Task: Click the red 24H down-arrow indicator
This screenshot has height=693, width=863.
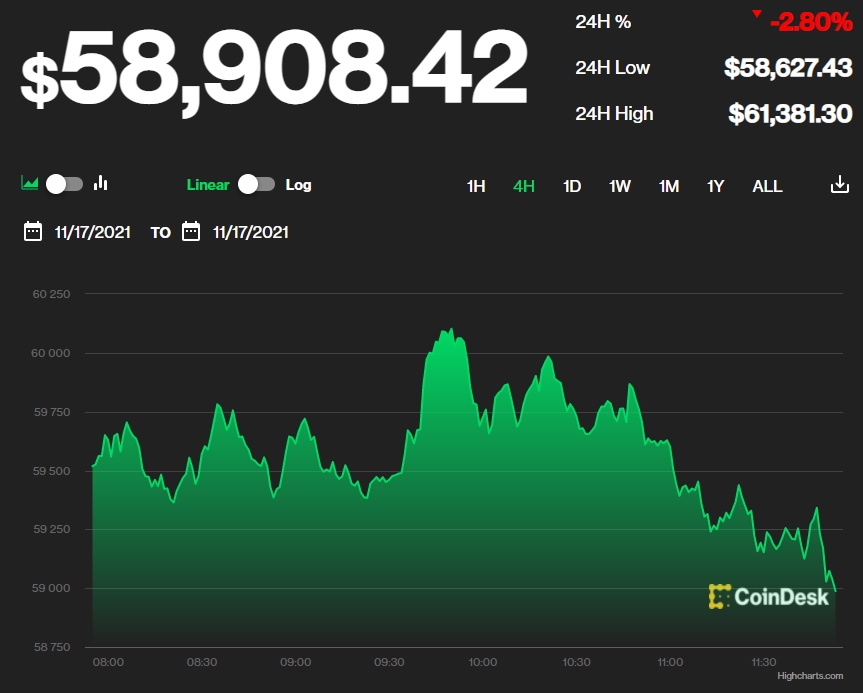Action: (x=757, y=14)
